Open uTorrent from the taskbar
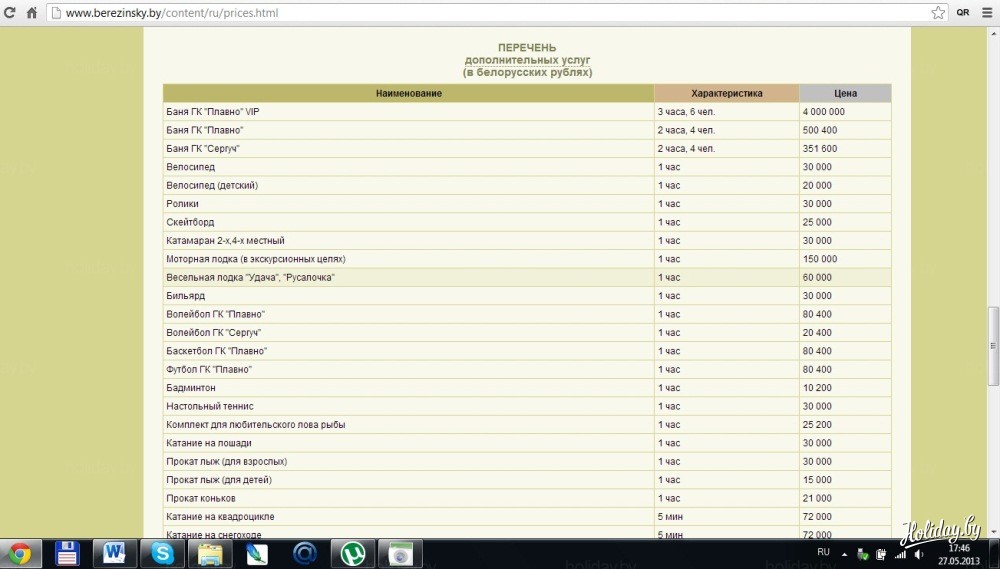This screenshot has height=569, width=1000. [x=353, y=553]
